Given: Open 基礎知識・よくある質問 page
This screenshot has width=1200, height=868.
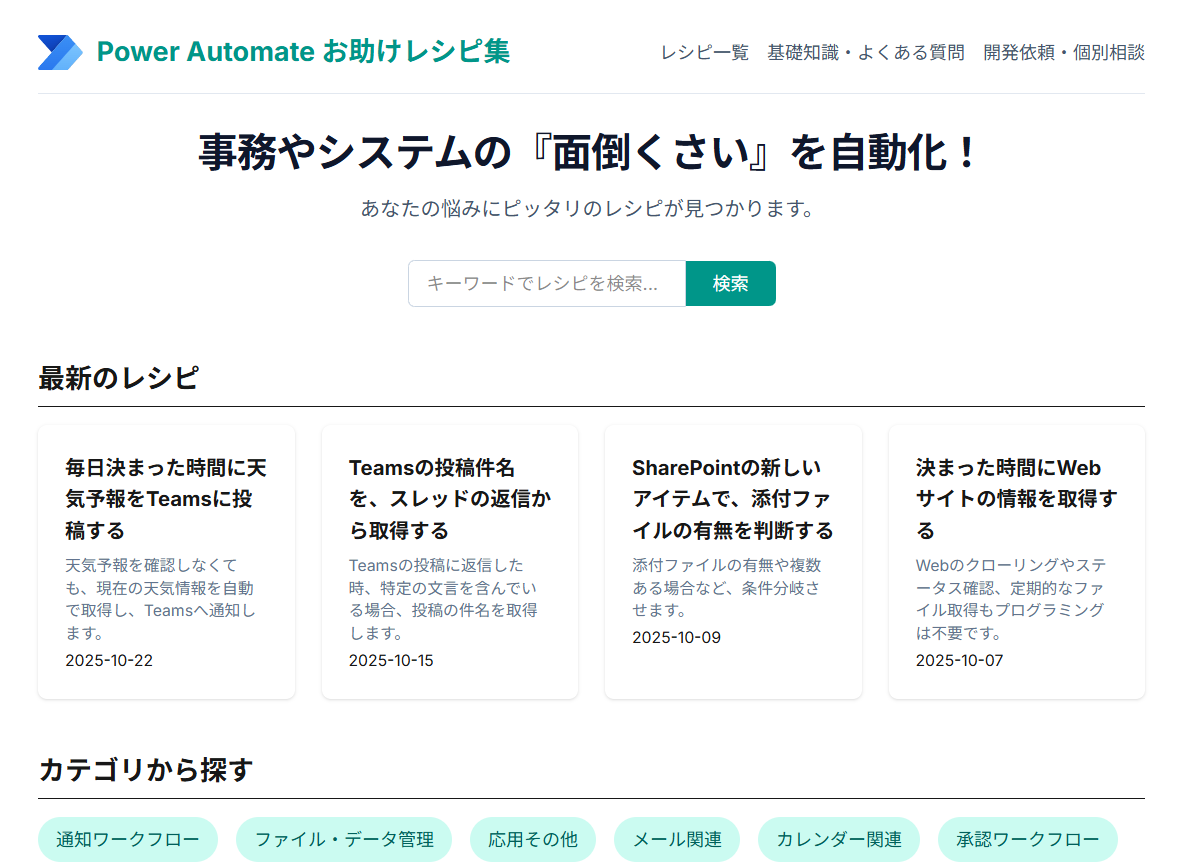Looking at the screenshot, I should [865, 52].
